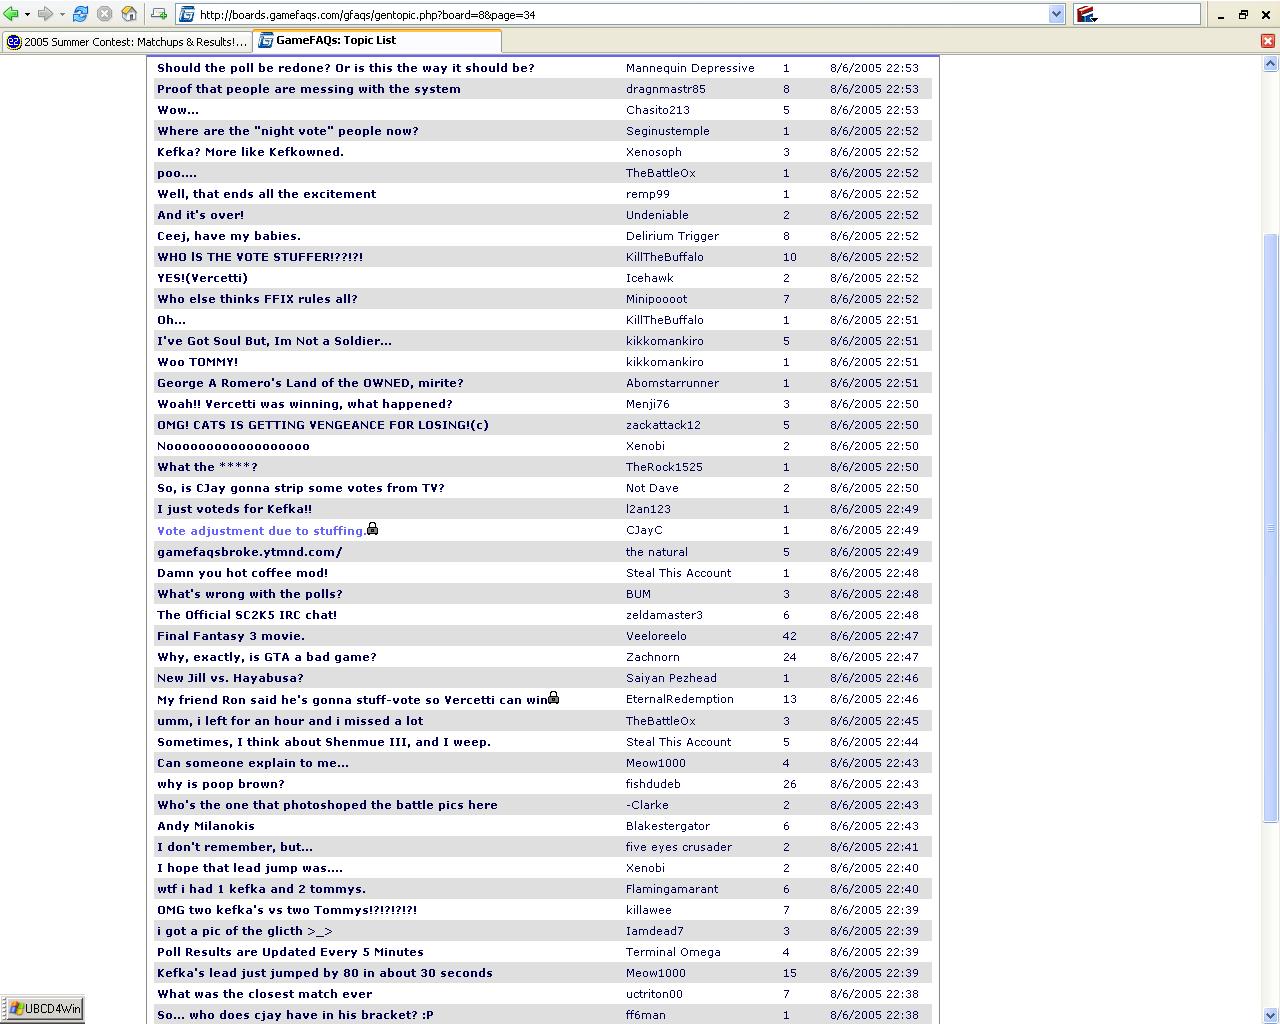Open 'Kefka's lead just jumped by 80' topic

tap(325, 973)
